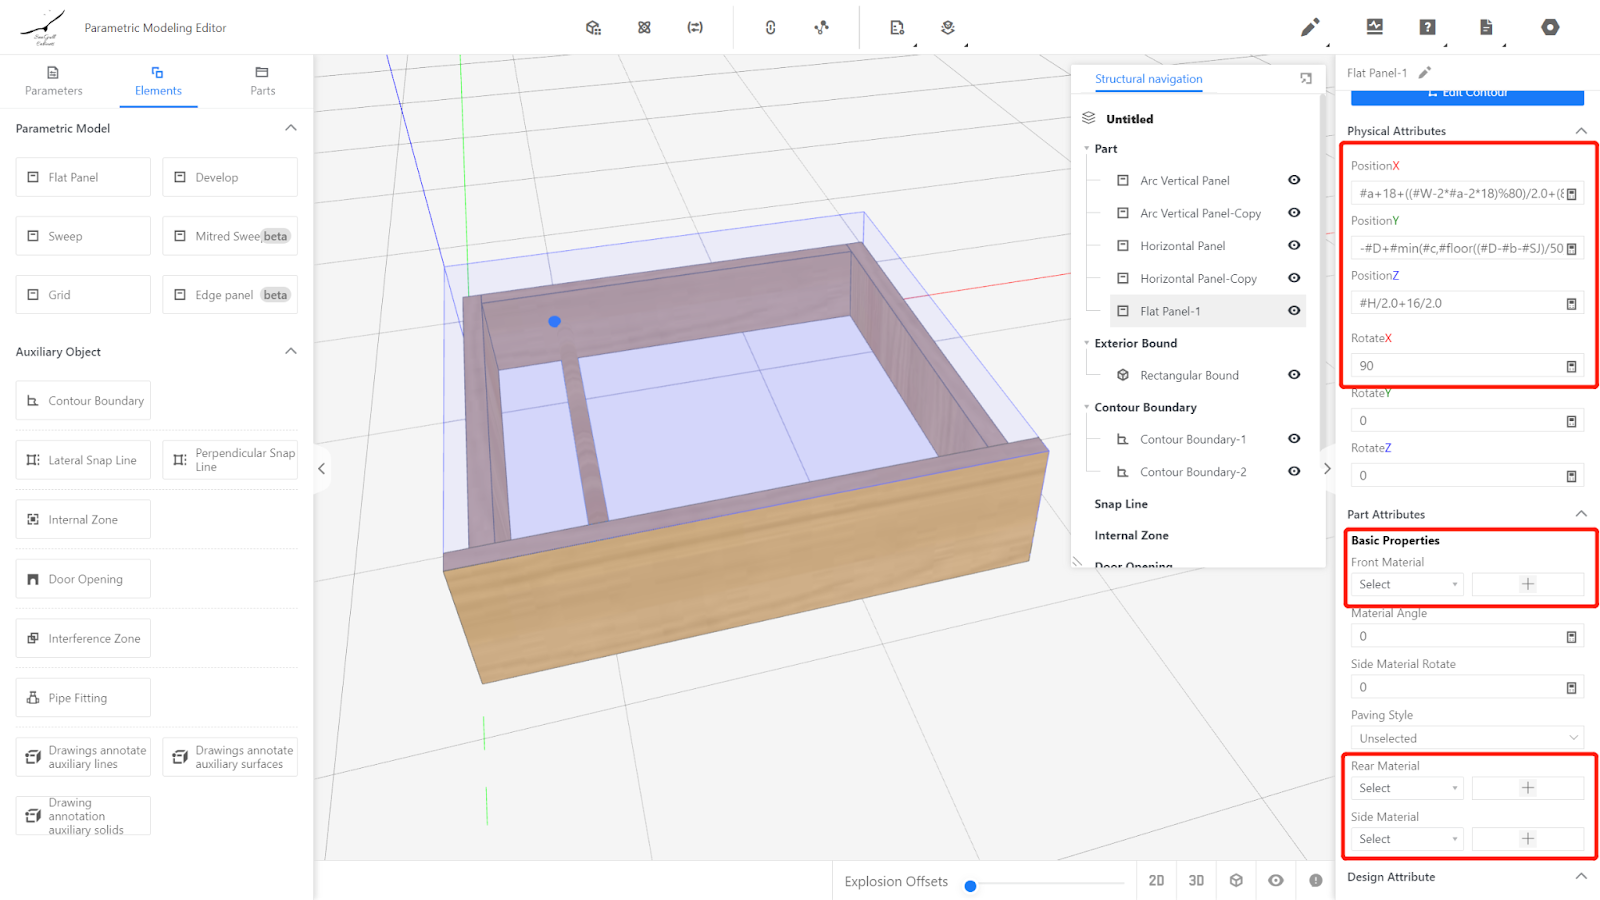Add a Flat Panel element
The height and width of the screenshot is (900, 1600).
(x=83, y=177)
